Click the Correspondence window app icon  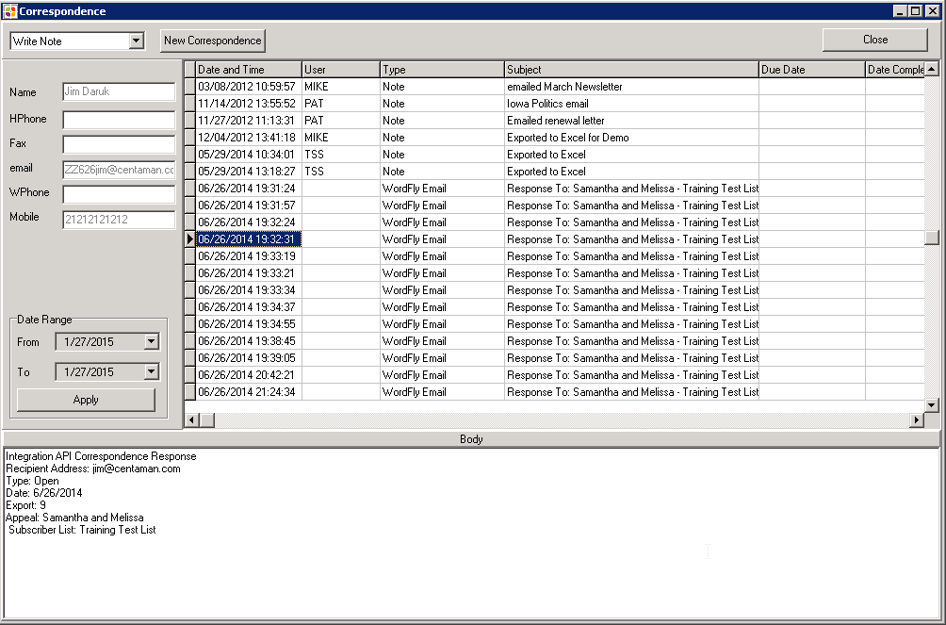(10, 11)
